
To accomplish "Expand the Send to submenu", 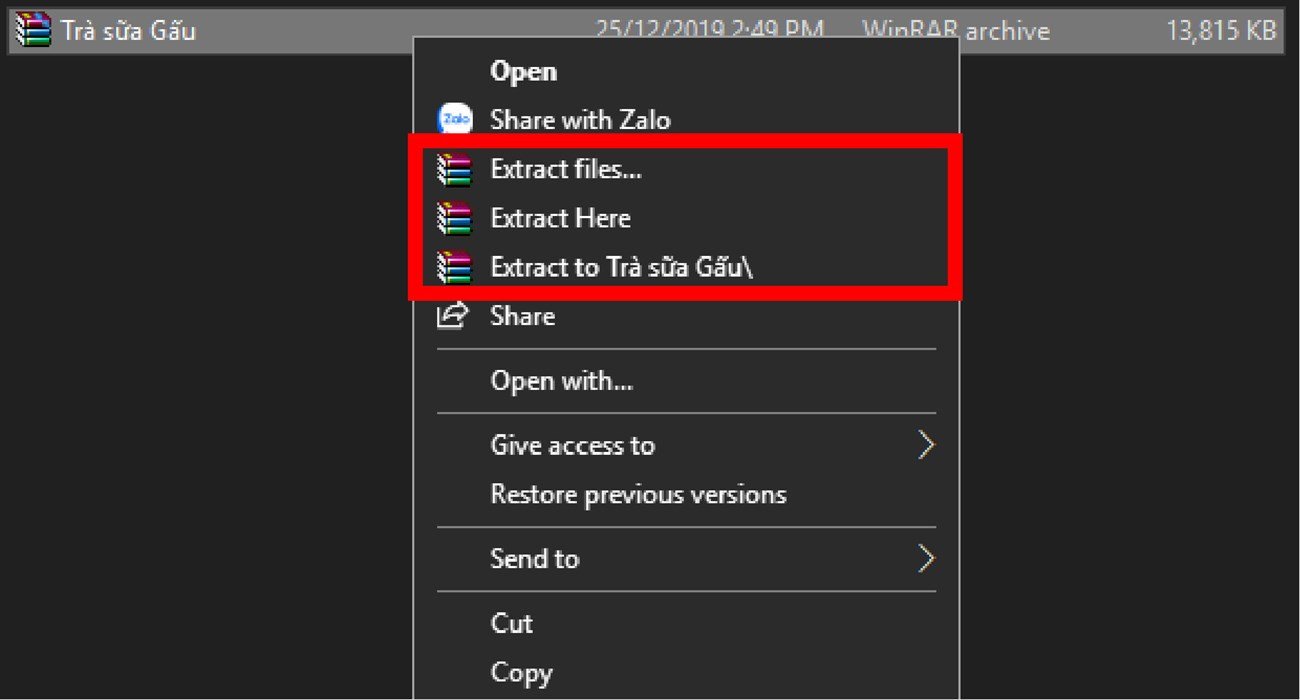I will point(535,559).
